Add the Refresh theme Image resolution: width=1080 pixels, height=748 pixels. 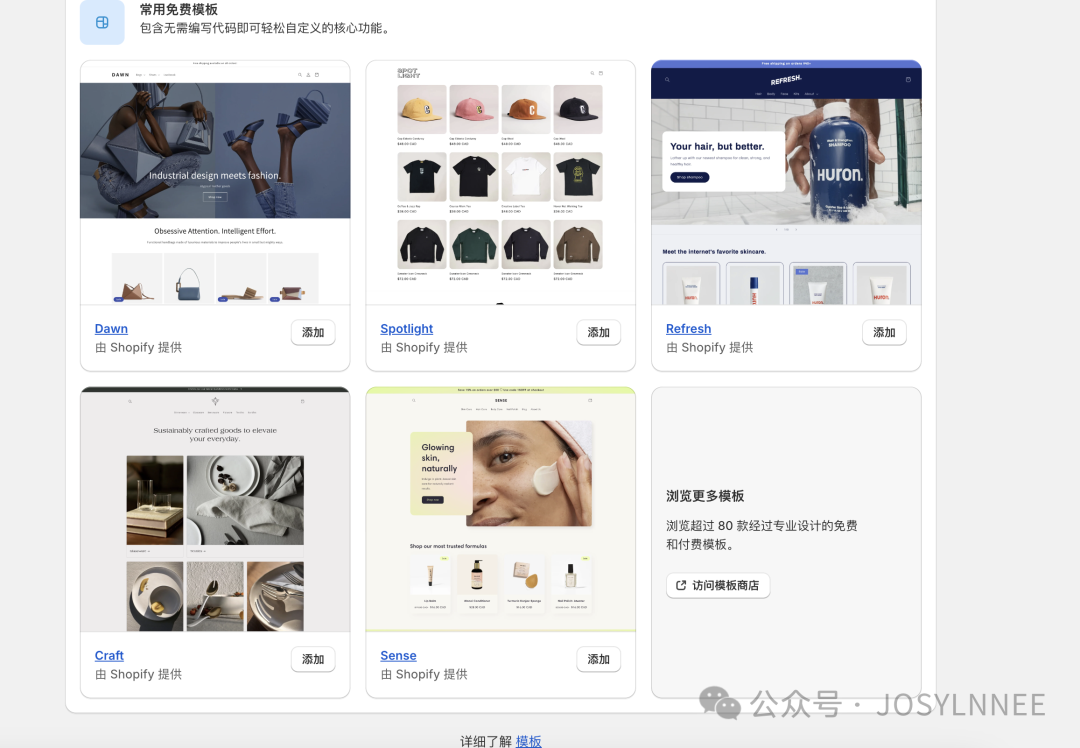click(x=884, y=332)
